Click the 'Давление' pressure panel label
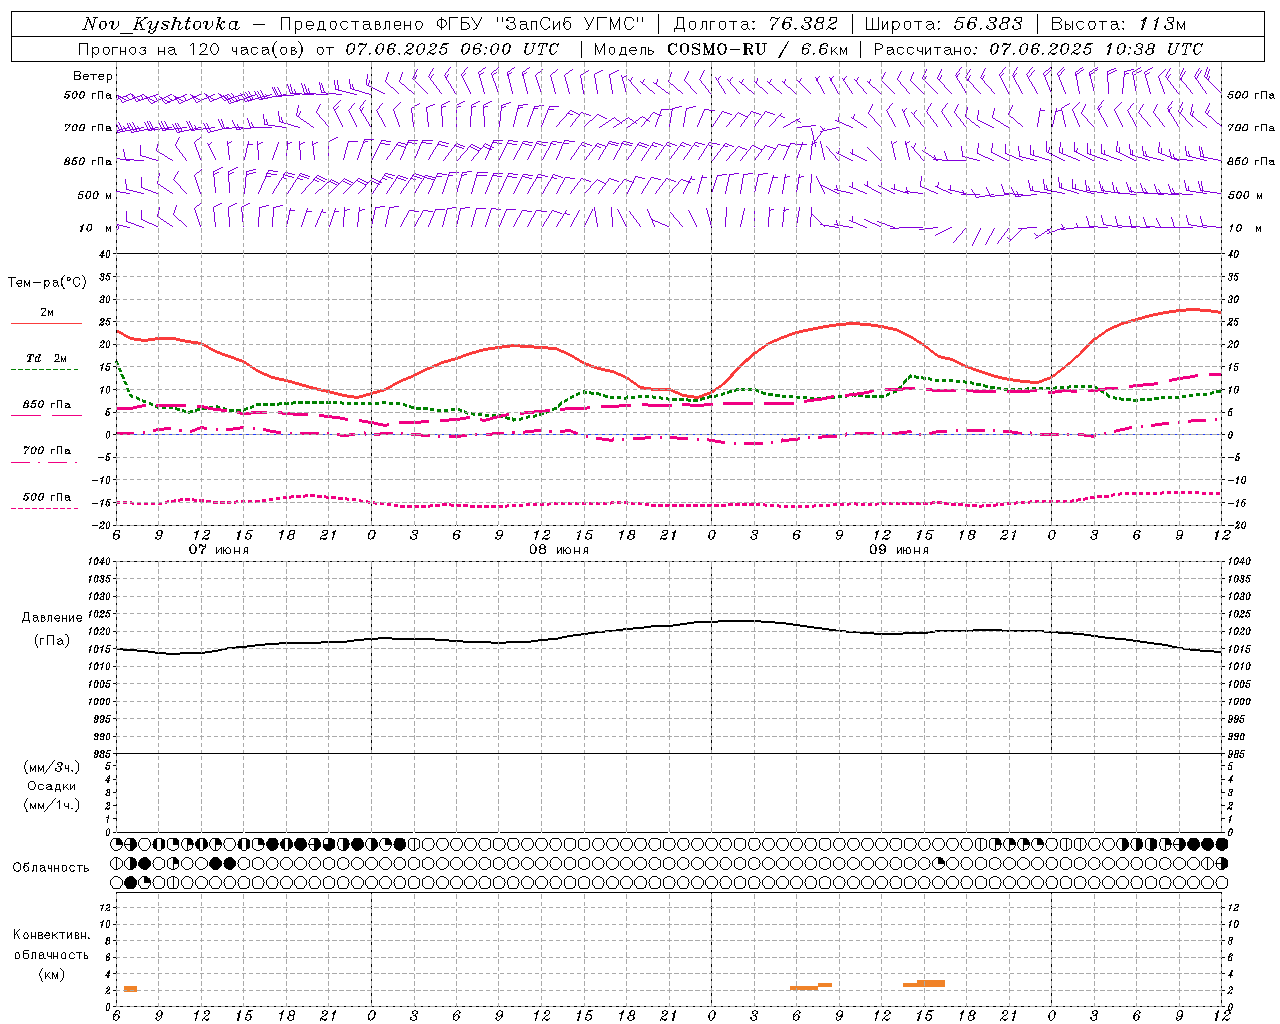1280x1024 pixels. pos(52,618)
